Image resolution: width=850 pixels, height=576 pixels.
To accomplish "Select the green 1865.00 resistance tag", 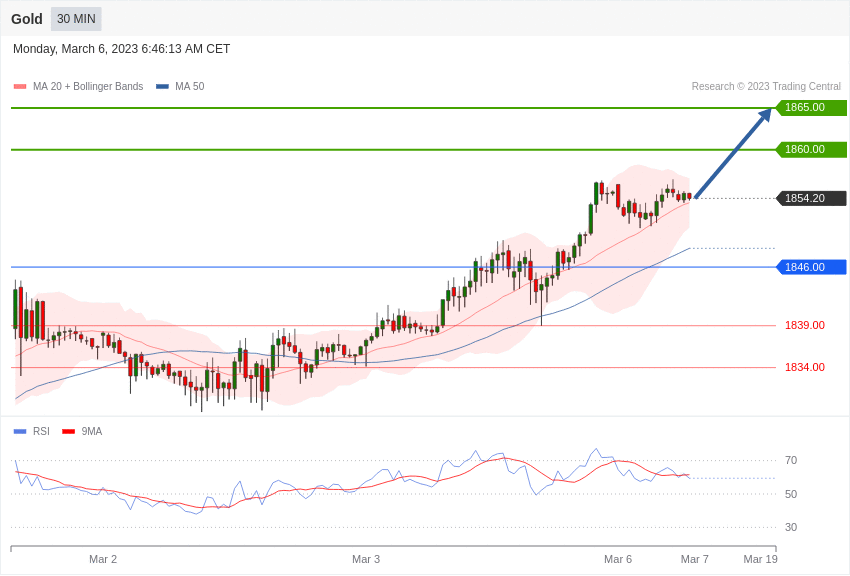I will pyautogui.click(x=811, y=108).
